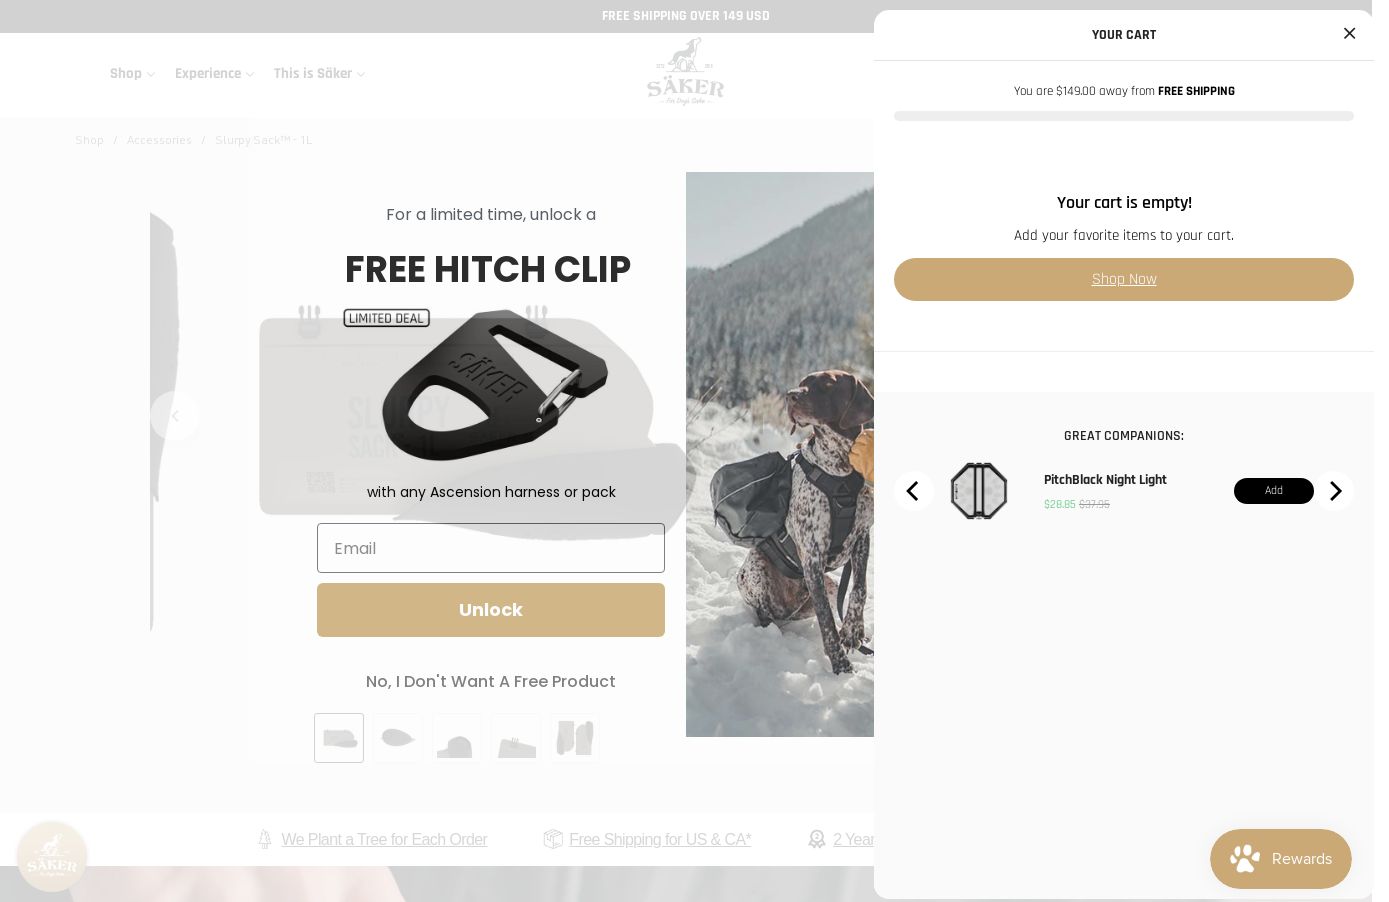Go to previous product image

(x=175, y=416)
